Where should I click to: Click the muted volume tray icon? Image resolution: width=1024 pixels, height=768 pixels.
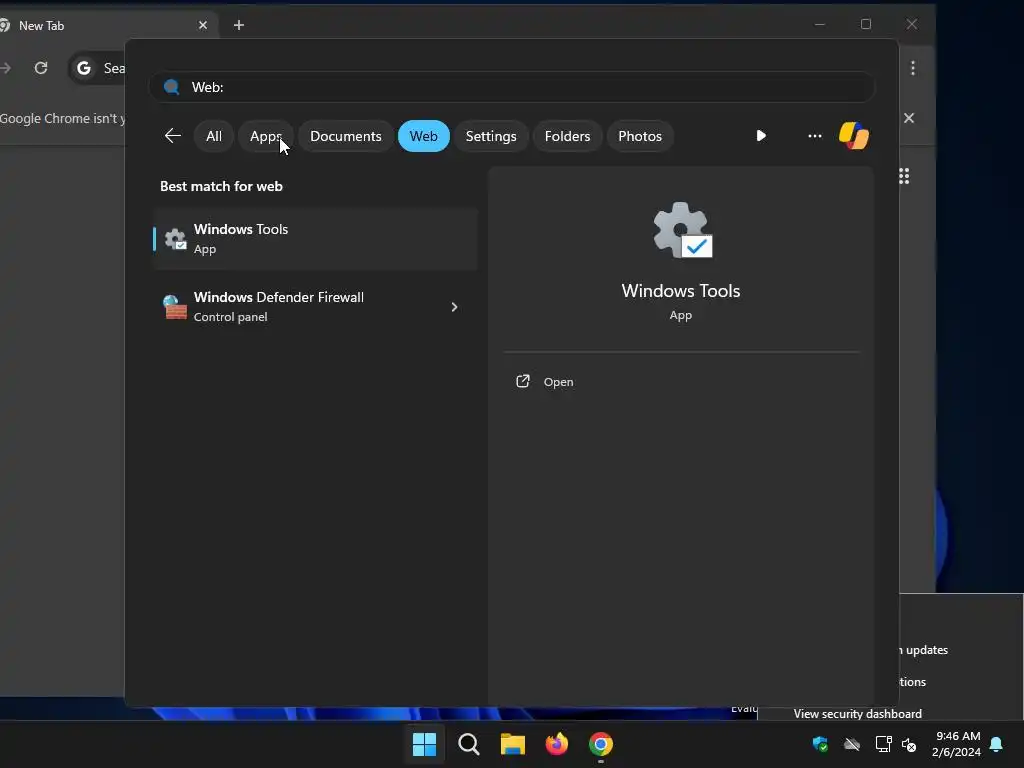click(x=909, y=744)
